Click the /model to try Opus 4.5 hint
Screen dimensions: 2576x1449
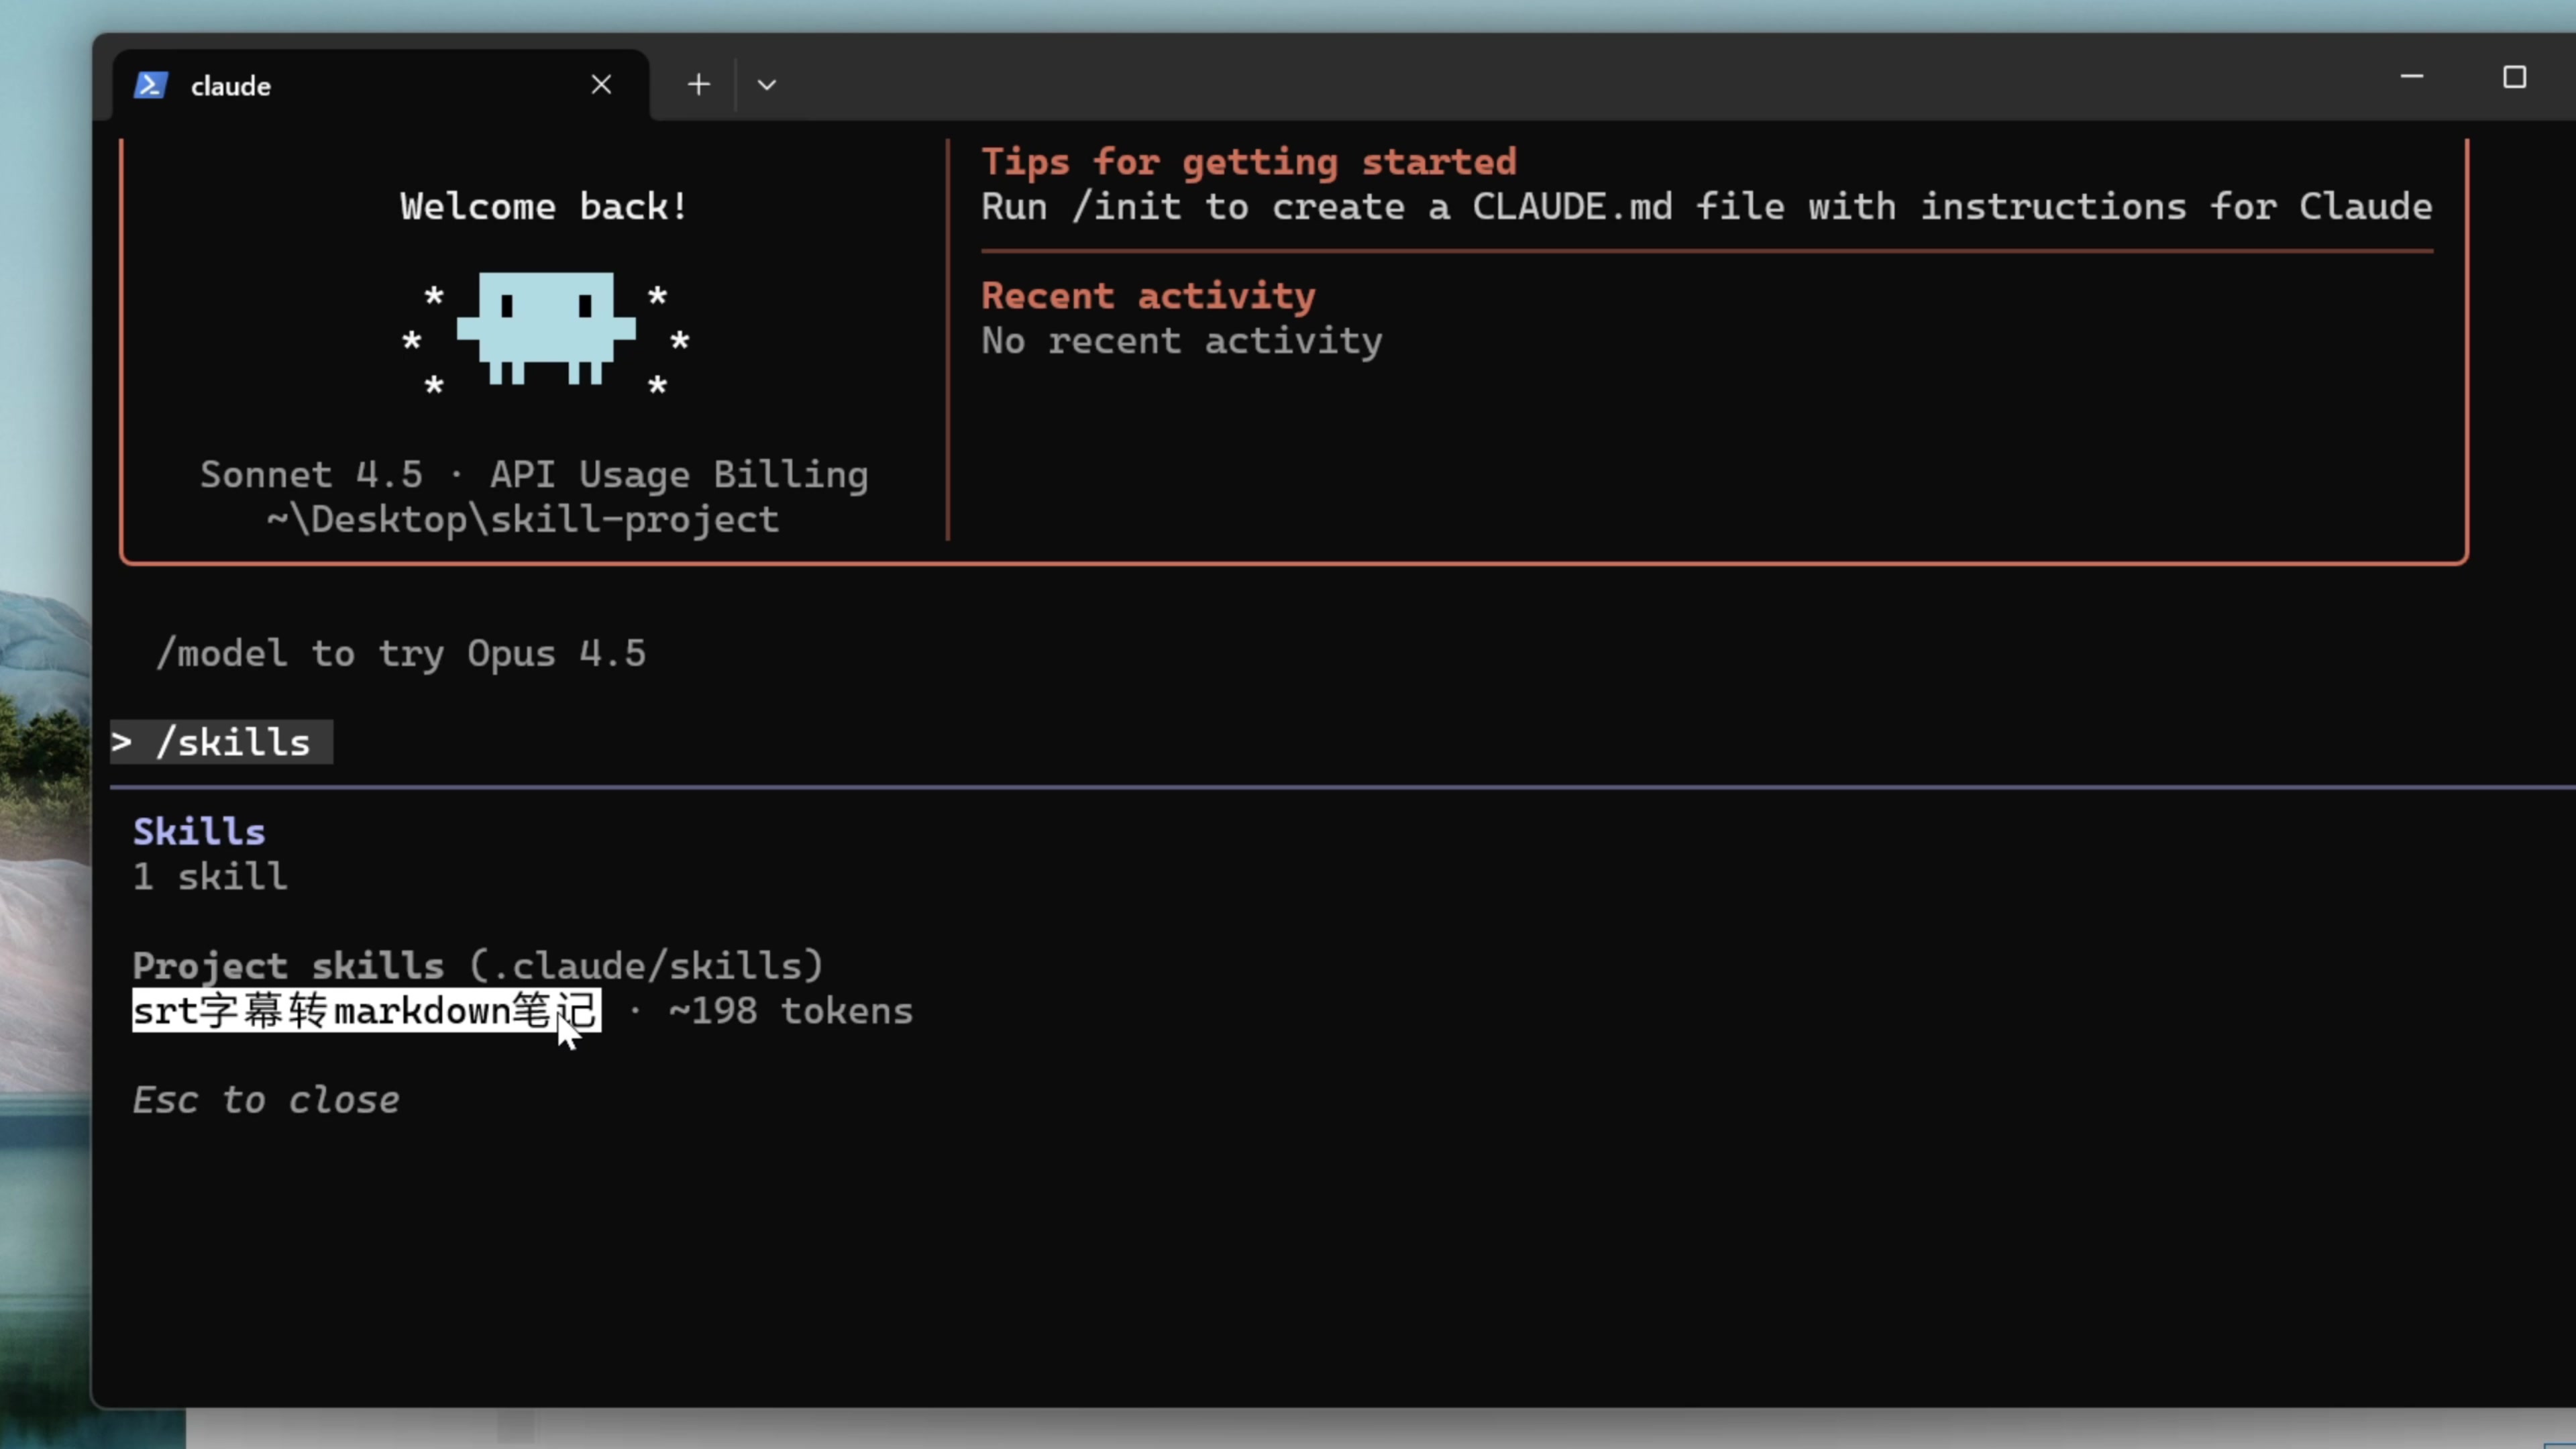coord(401,654)
